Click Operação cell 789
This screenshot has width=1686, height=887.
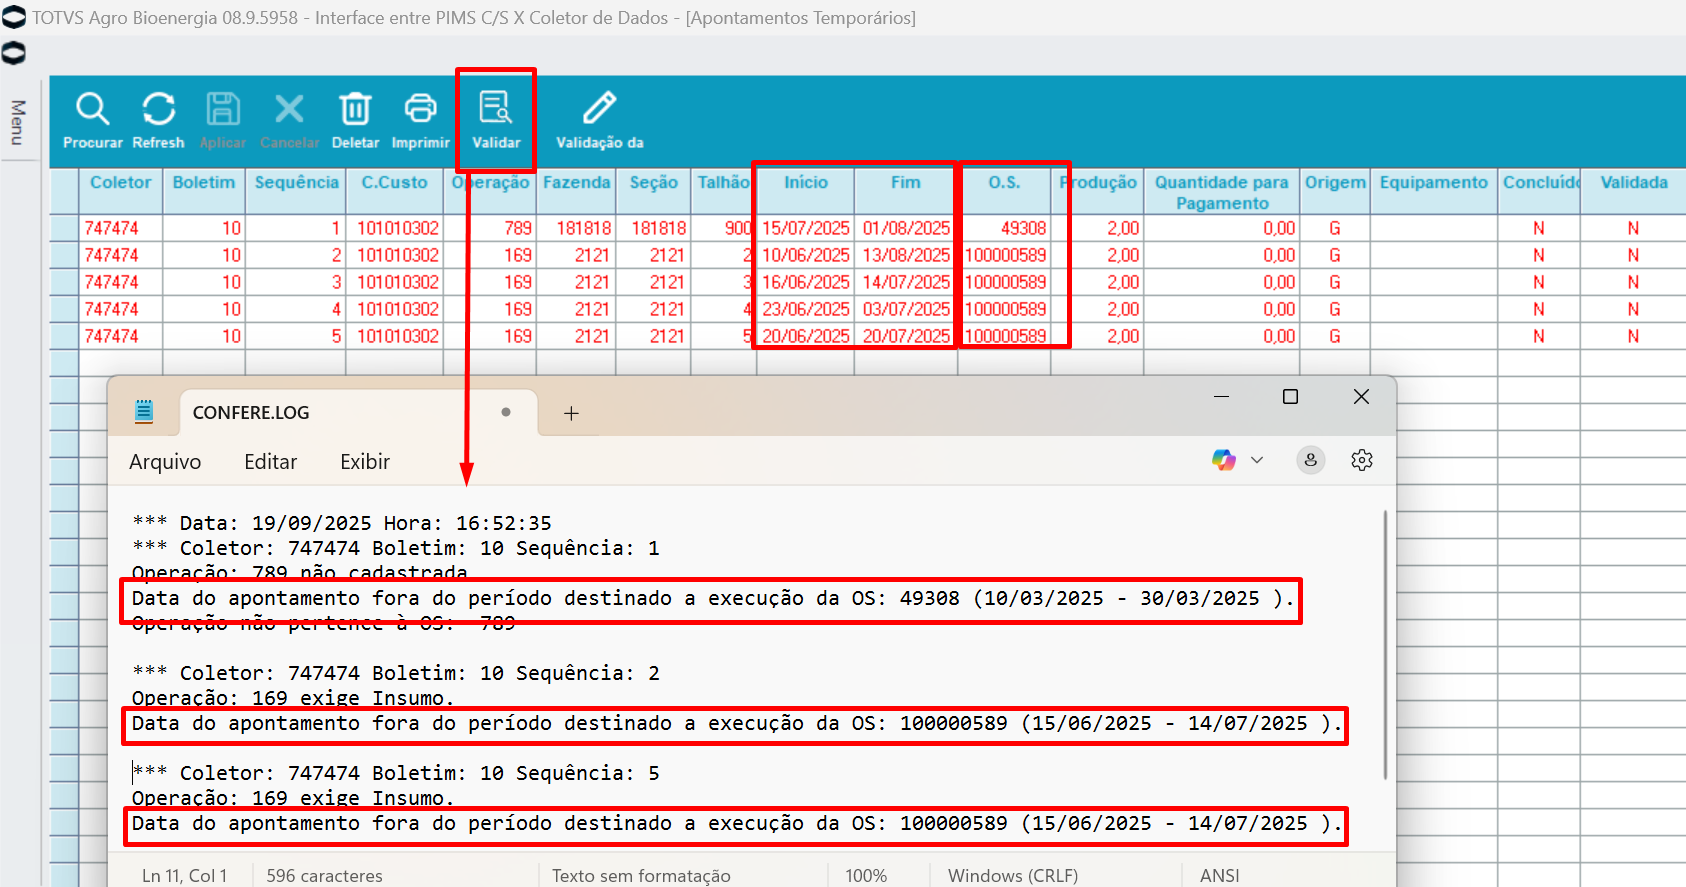pos(490,228)
